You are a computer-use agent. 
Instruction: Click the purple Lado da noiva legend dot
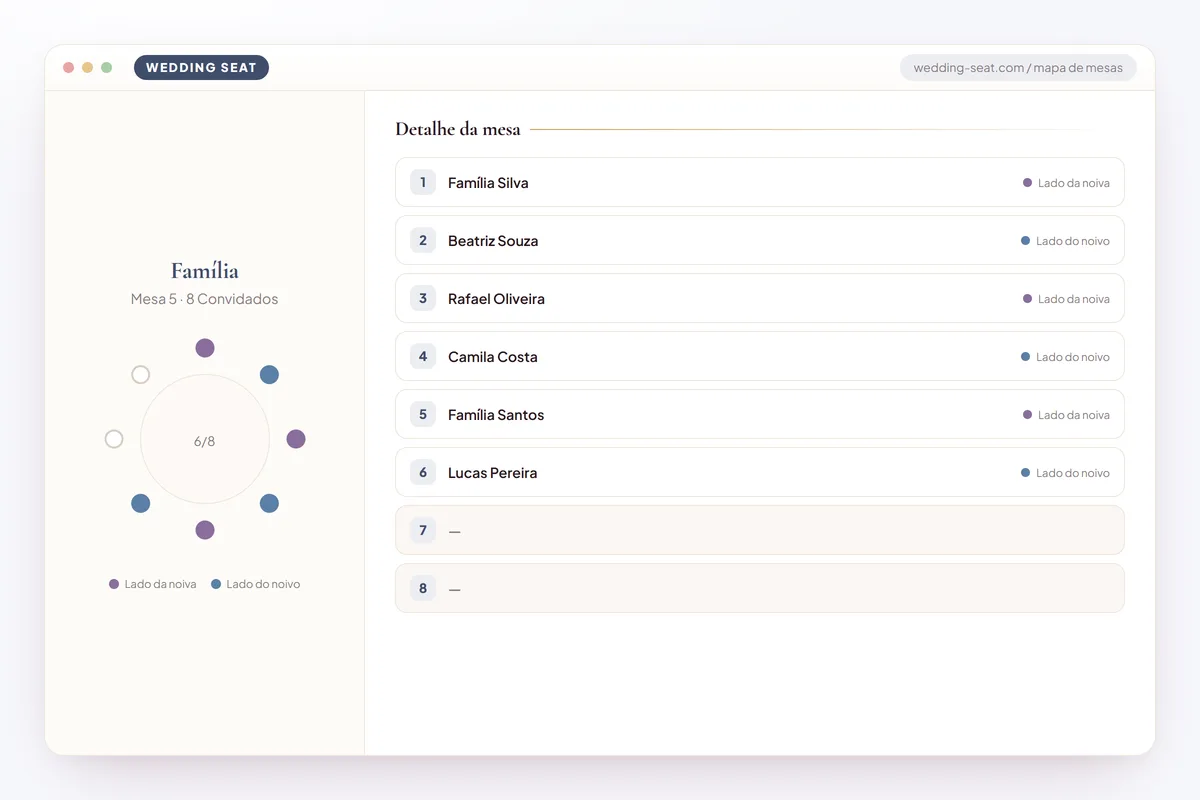tap(114, 584)
